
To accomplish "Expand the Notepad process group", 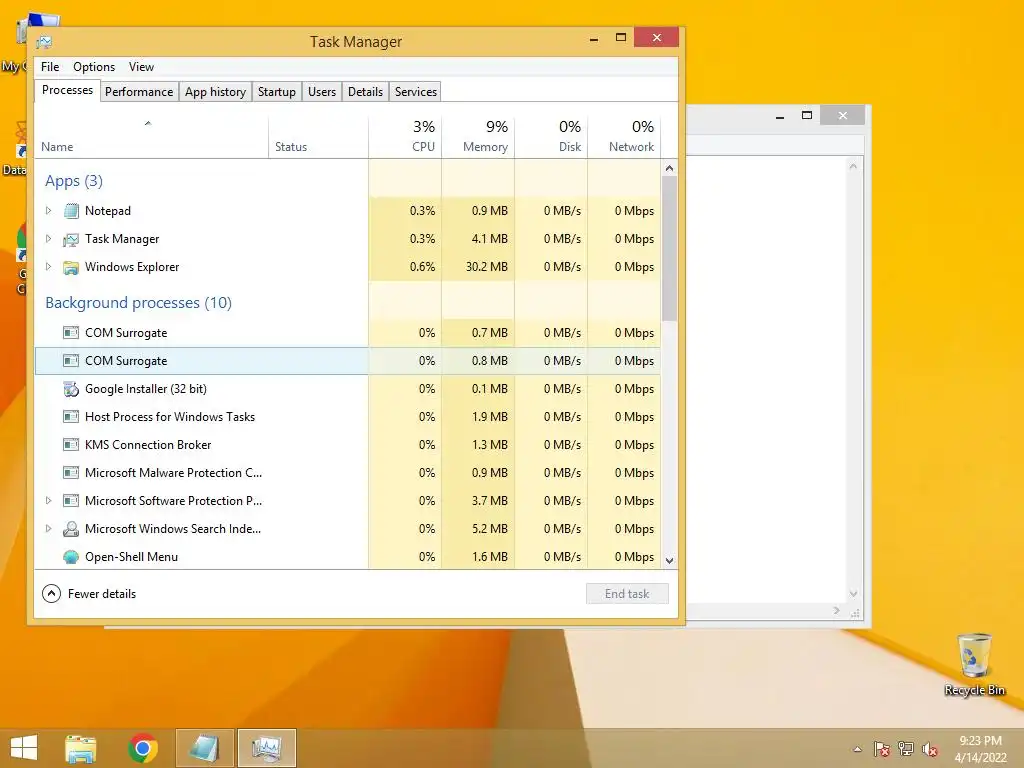I will pyautogui.click(x=48, y=210).
